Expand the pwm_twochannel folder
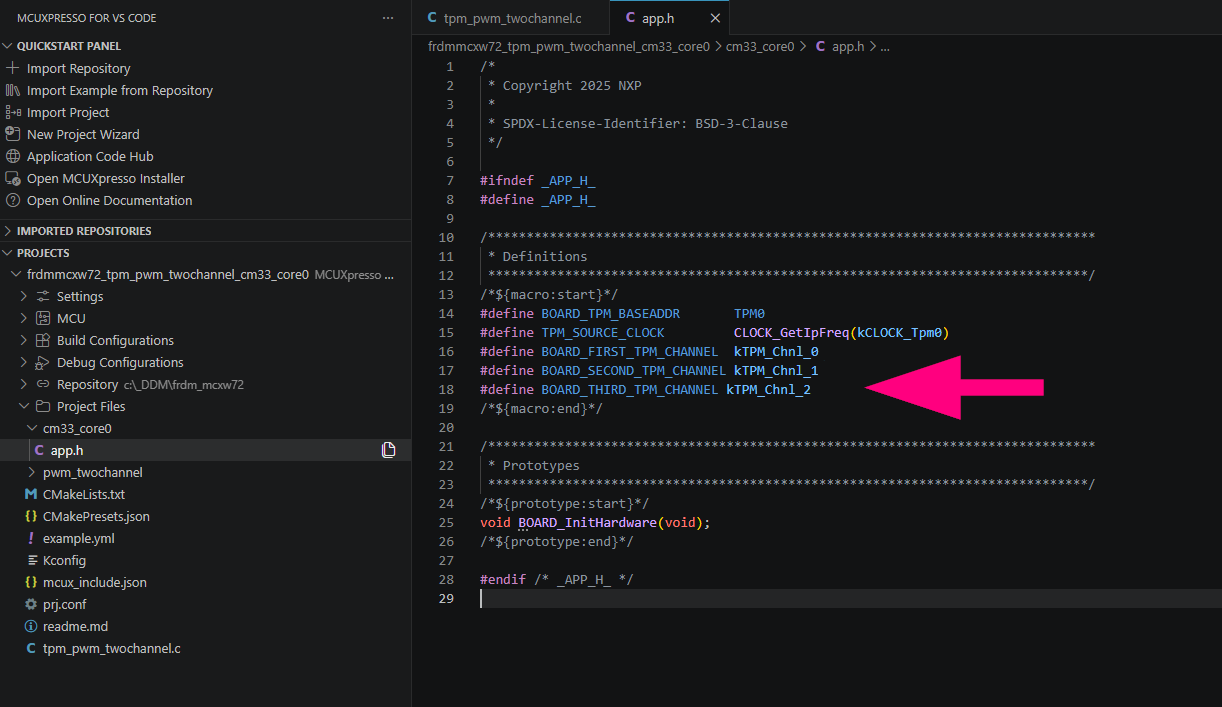The image size is (1222, 707). (33, 472)
